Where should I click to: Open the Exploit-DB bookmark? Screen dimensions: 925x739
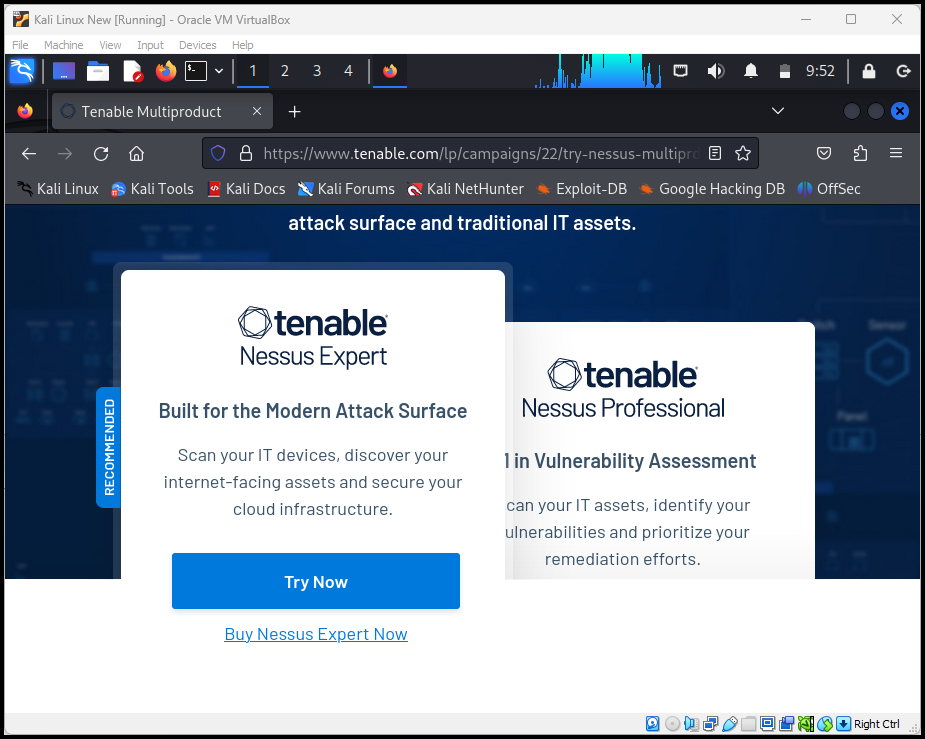[x=581, y=189]
